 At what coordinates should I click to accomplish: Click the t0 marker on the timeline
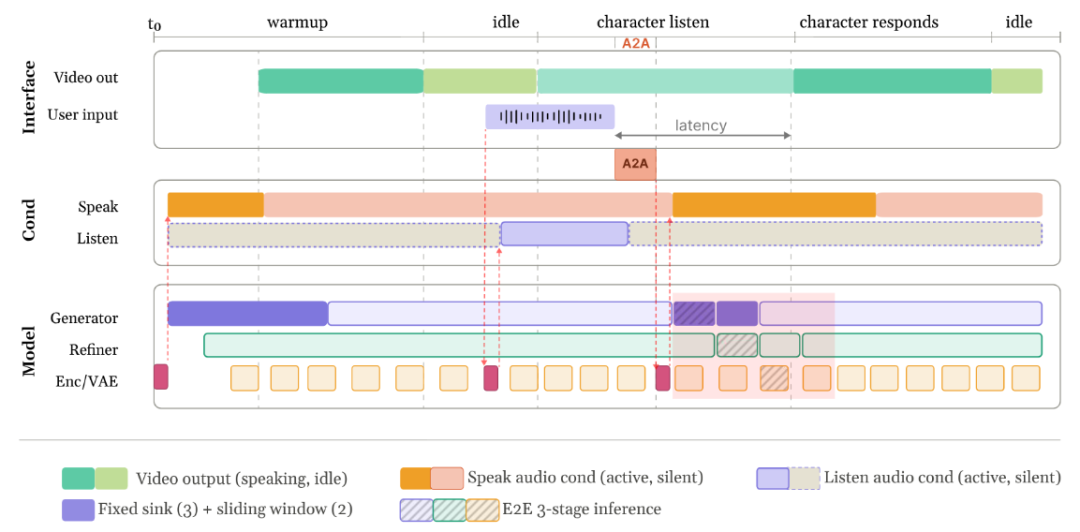click(x=154, y=24)
